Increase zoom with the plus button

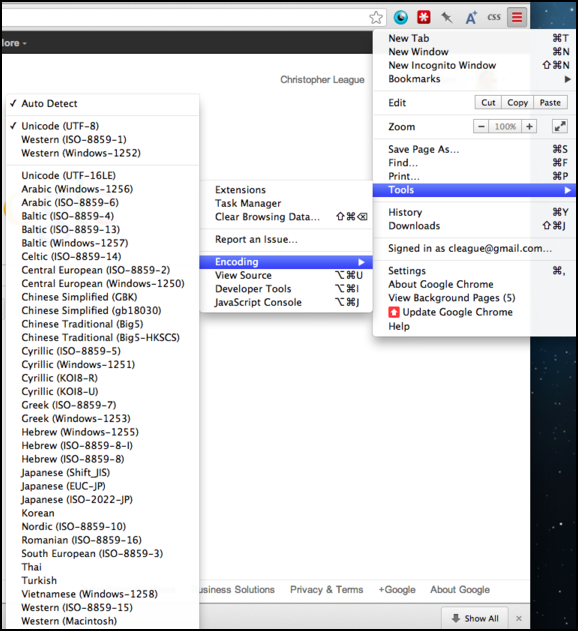click(529, 126)
